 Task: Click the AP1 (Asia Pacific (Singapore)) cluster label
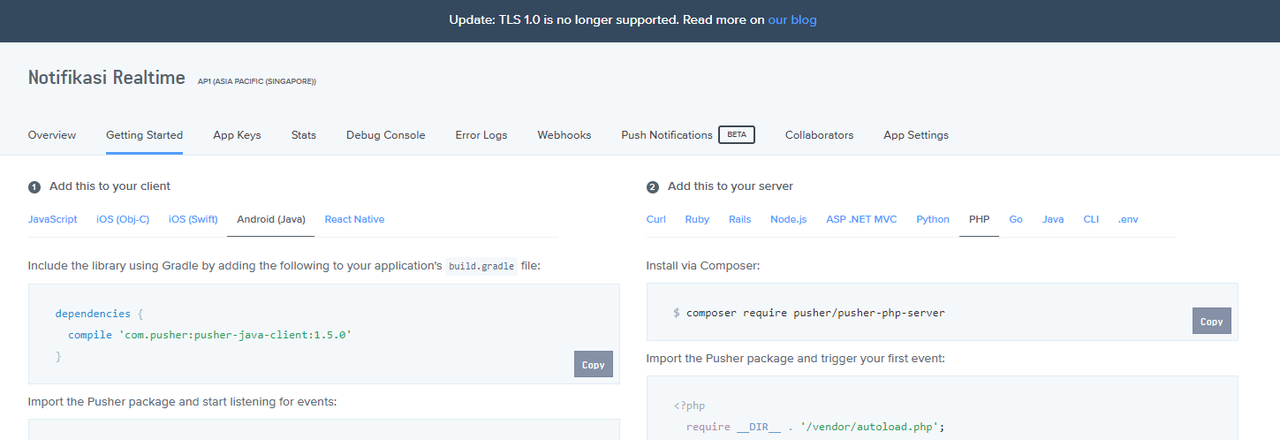point(257,81)
